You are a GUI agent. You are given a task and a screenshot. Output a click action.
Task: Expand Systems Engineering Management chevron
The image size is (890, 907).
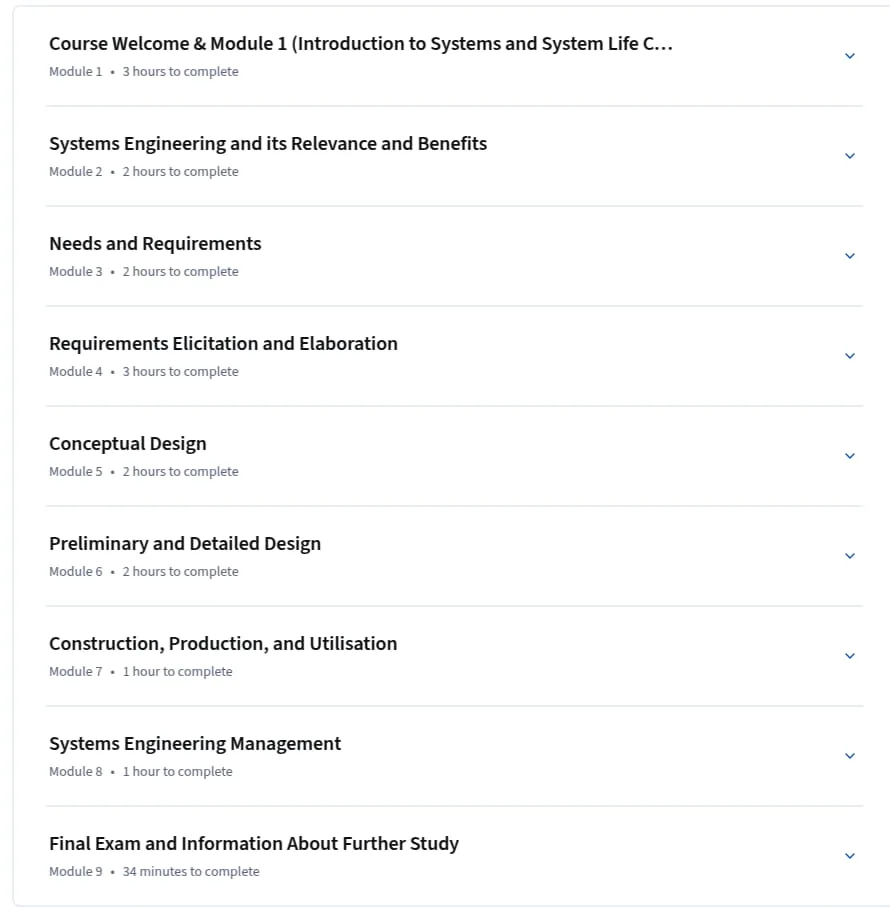click(850, 757)
